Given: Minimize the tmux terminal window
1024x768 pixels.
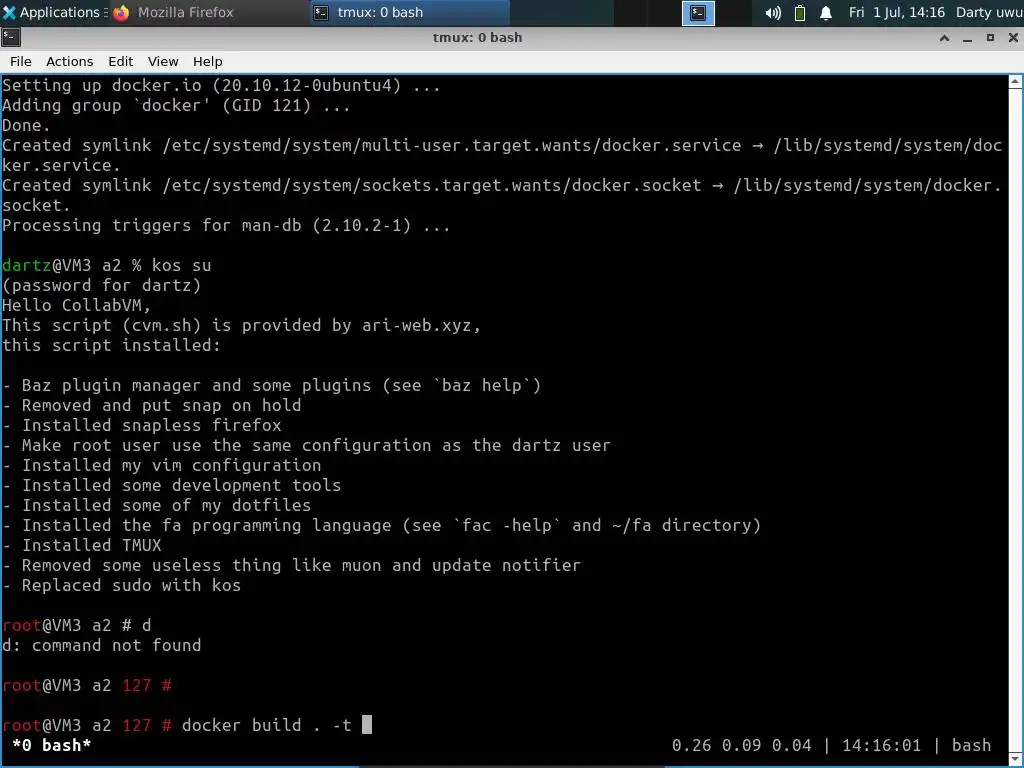Looking at the screenshot, I should [967, 38].
